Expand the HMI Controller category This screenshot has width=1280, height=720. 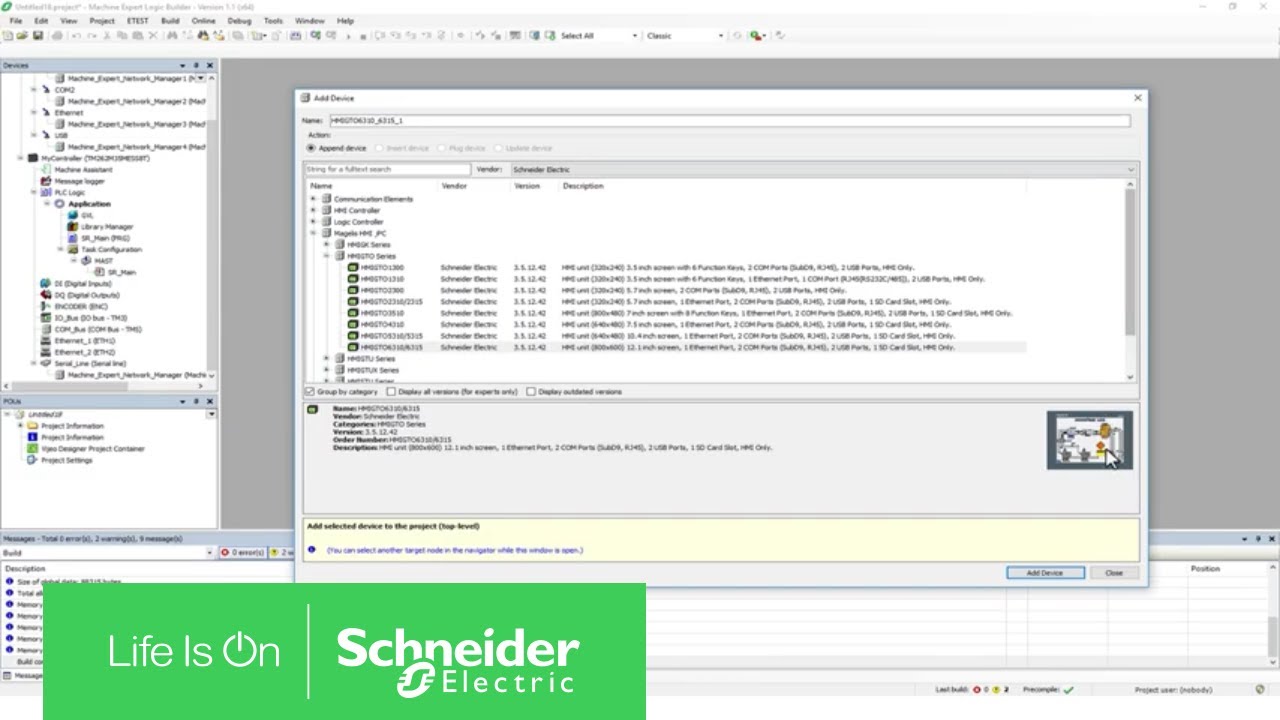tap(313, 210)
